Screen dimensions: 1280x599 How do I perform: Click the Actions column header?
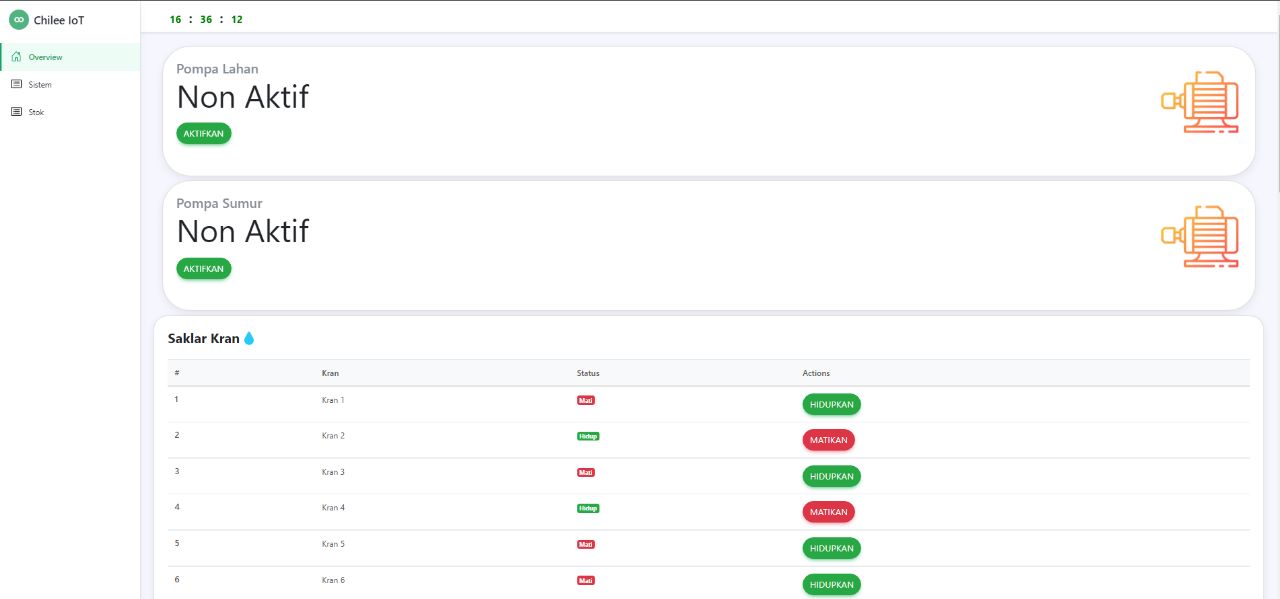pyautogui.click(x=816, y=373)
